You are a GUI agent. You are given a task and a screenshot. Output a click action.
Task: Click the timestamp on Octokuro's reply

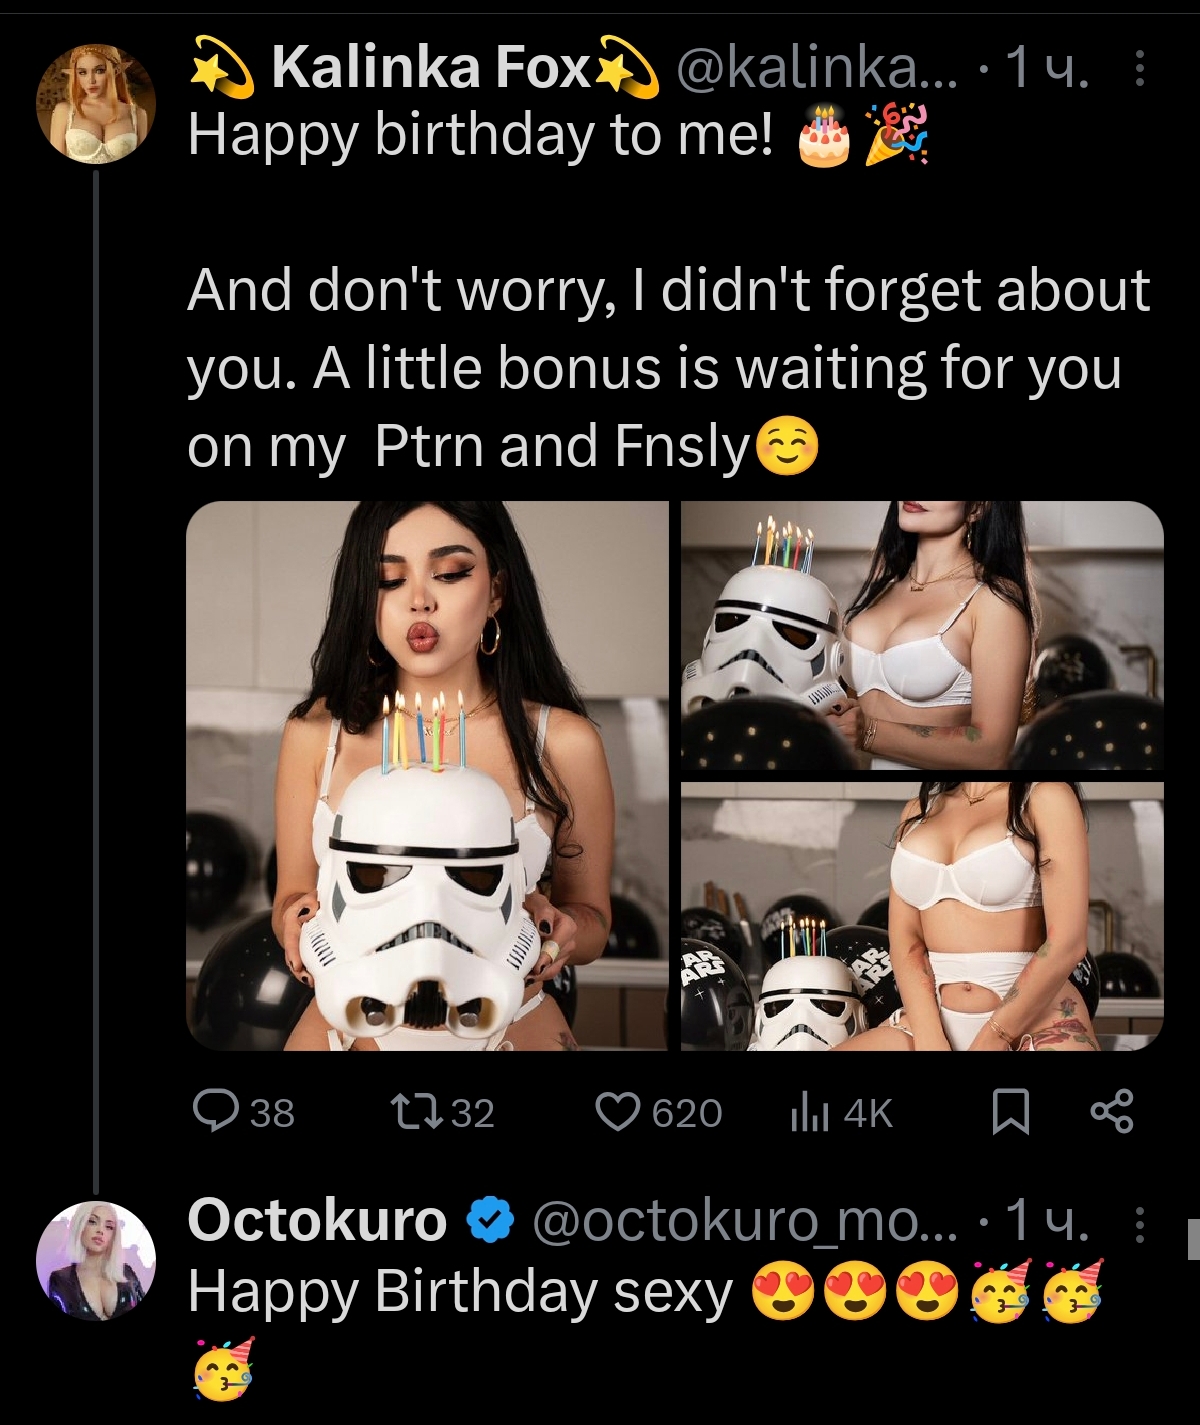pos(1047,1220)
